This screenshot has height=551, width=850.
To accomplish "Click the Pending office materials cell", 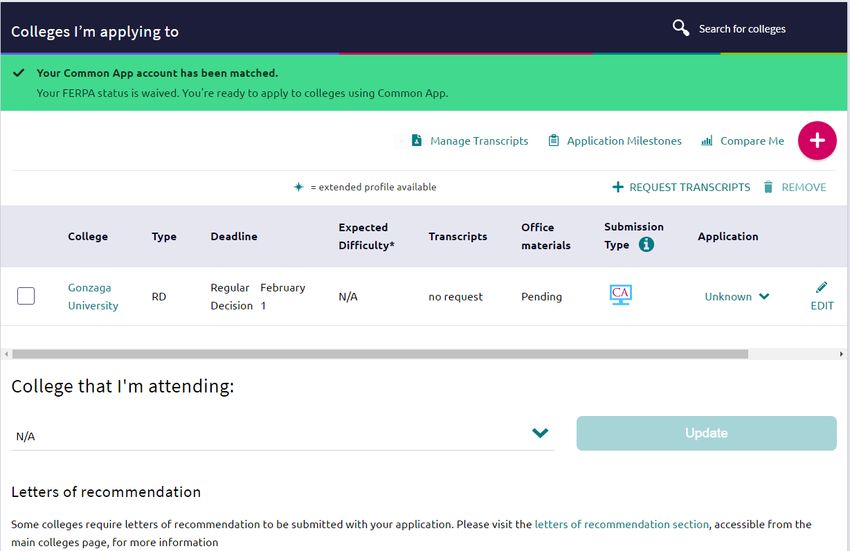I will coord(541,297).
